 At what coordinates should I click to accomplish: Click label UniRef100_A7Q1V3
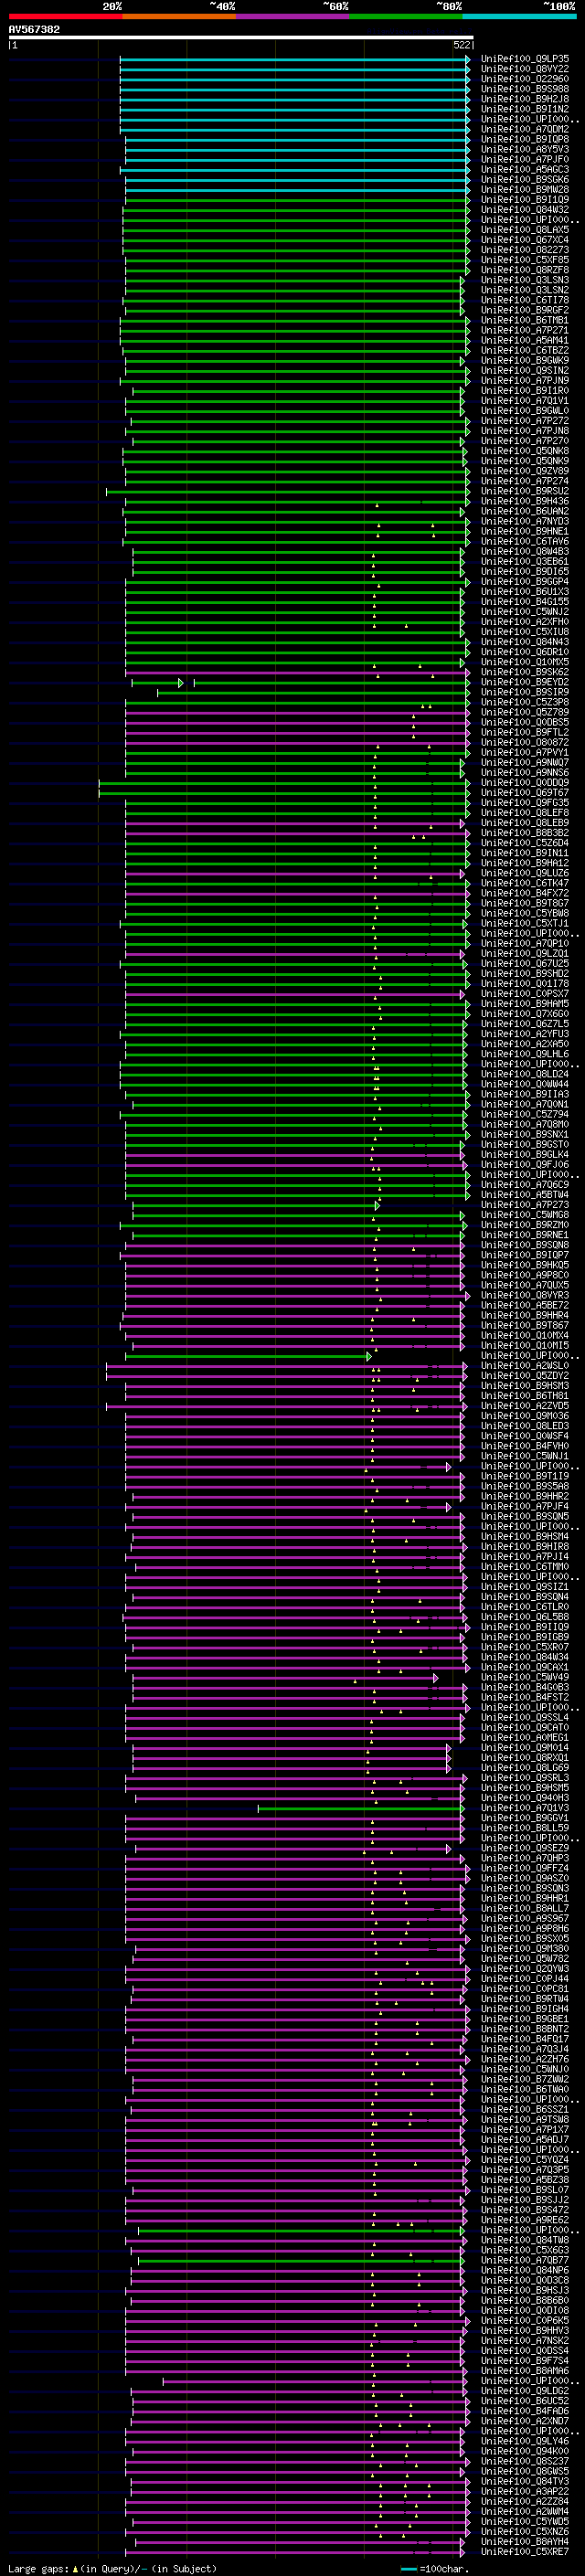click(525, 1808)
